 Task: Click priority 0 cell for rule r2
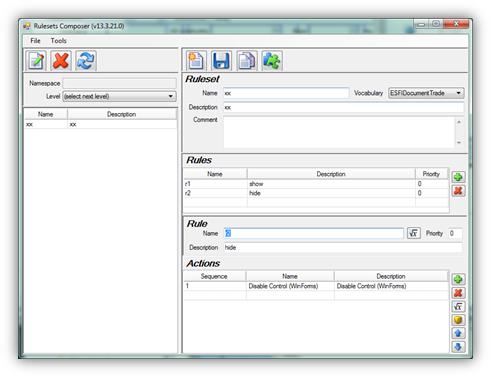point(432,193)
